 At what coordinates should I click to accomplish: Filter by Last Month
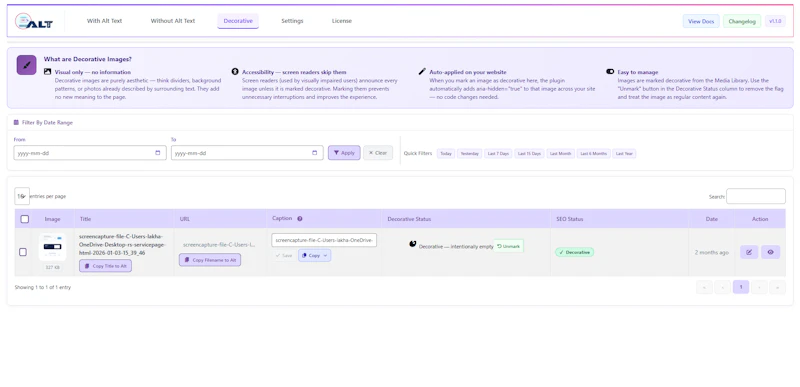(561, 153)
